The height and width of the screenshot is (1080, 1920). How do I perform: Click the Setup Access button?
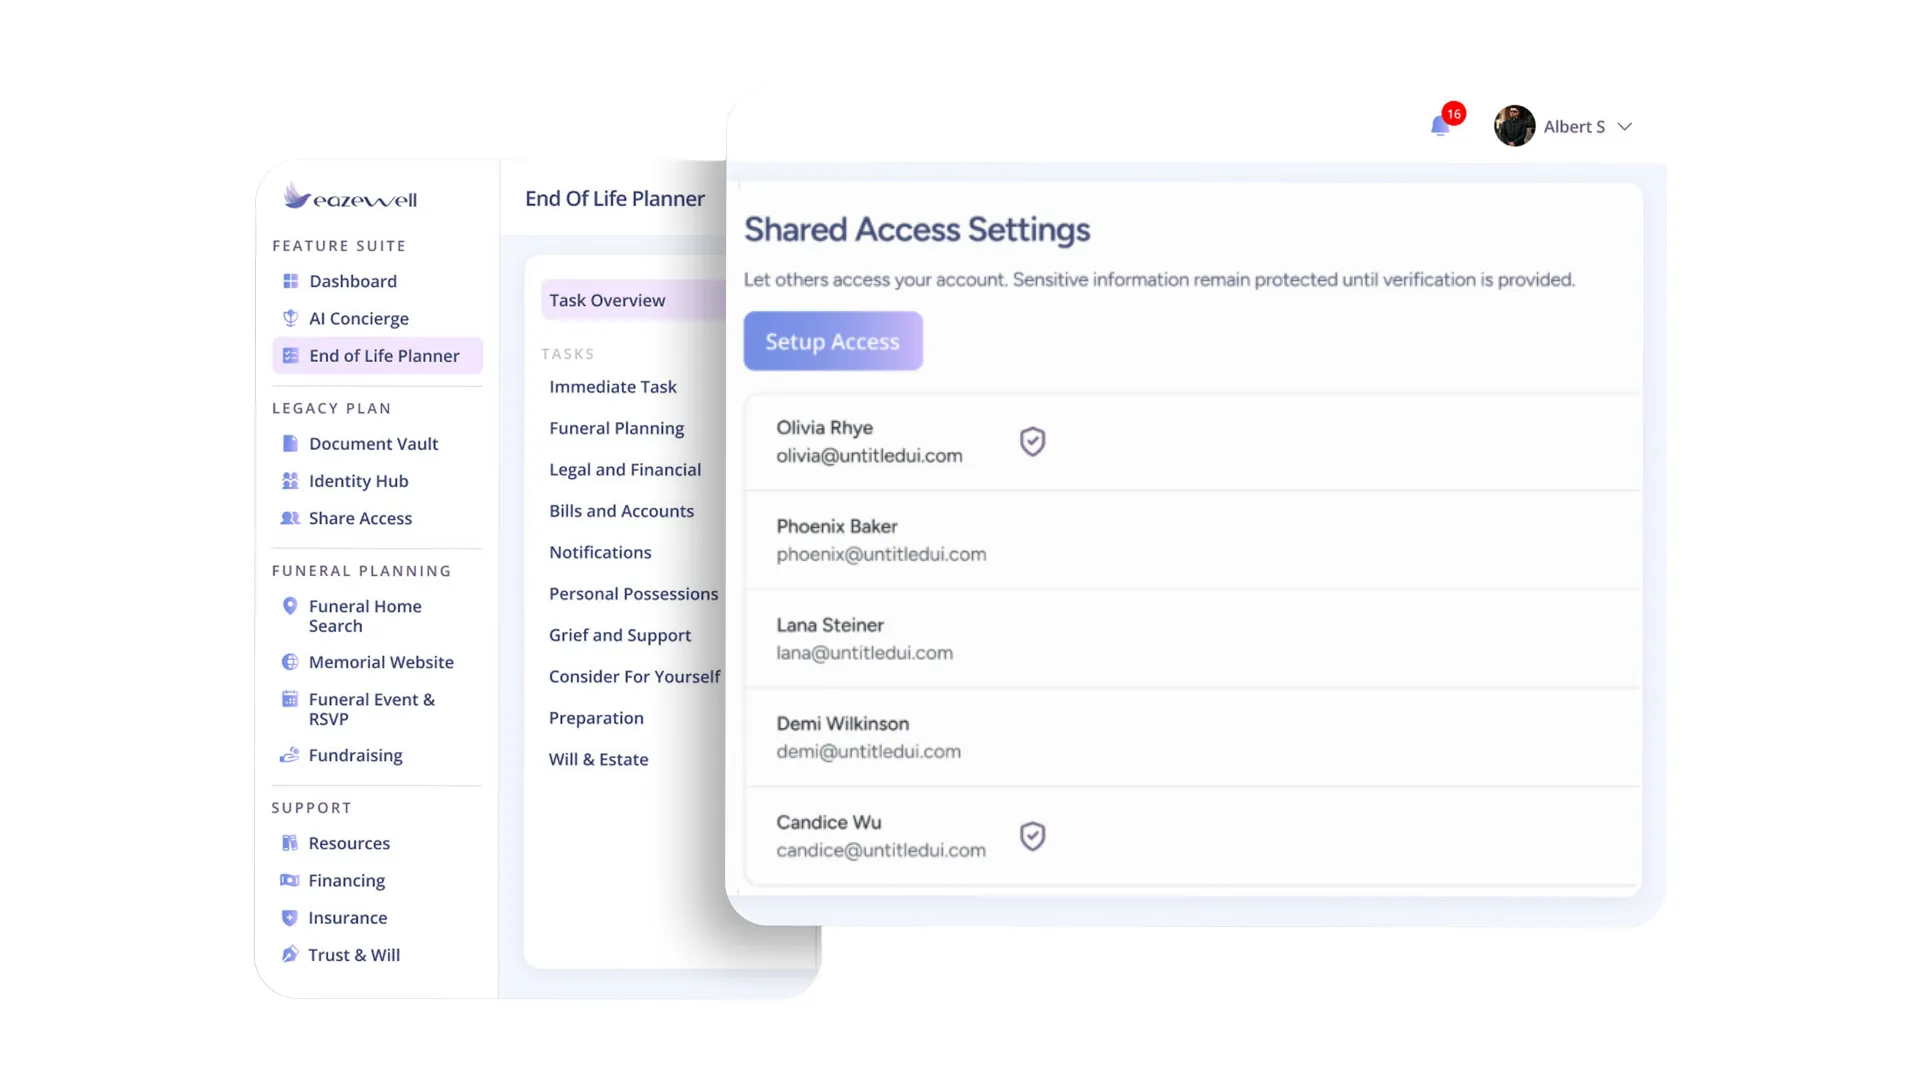click(x=832, y=341)
